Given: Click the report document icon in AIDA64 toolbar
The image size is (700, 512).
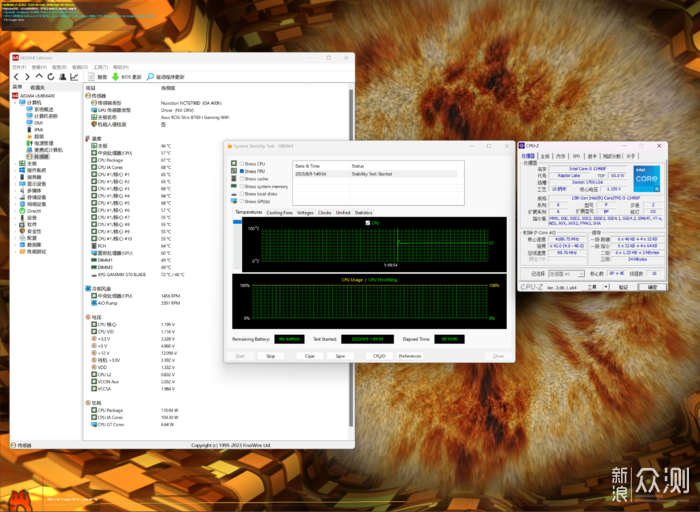Looking at the screenshot, I should click(x=91, y=77).
